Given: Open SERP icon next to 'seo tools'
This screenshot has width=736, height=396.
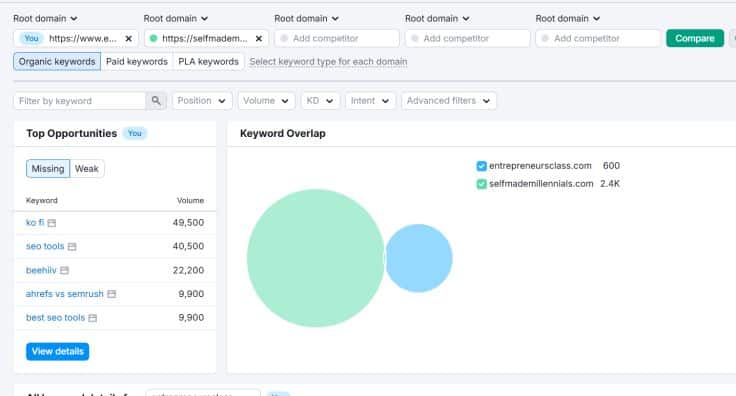Looking at the screenshot, I should coord(72,246).
